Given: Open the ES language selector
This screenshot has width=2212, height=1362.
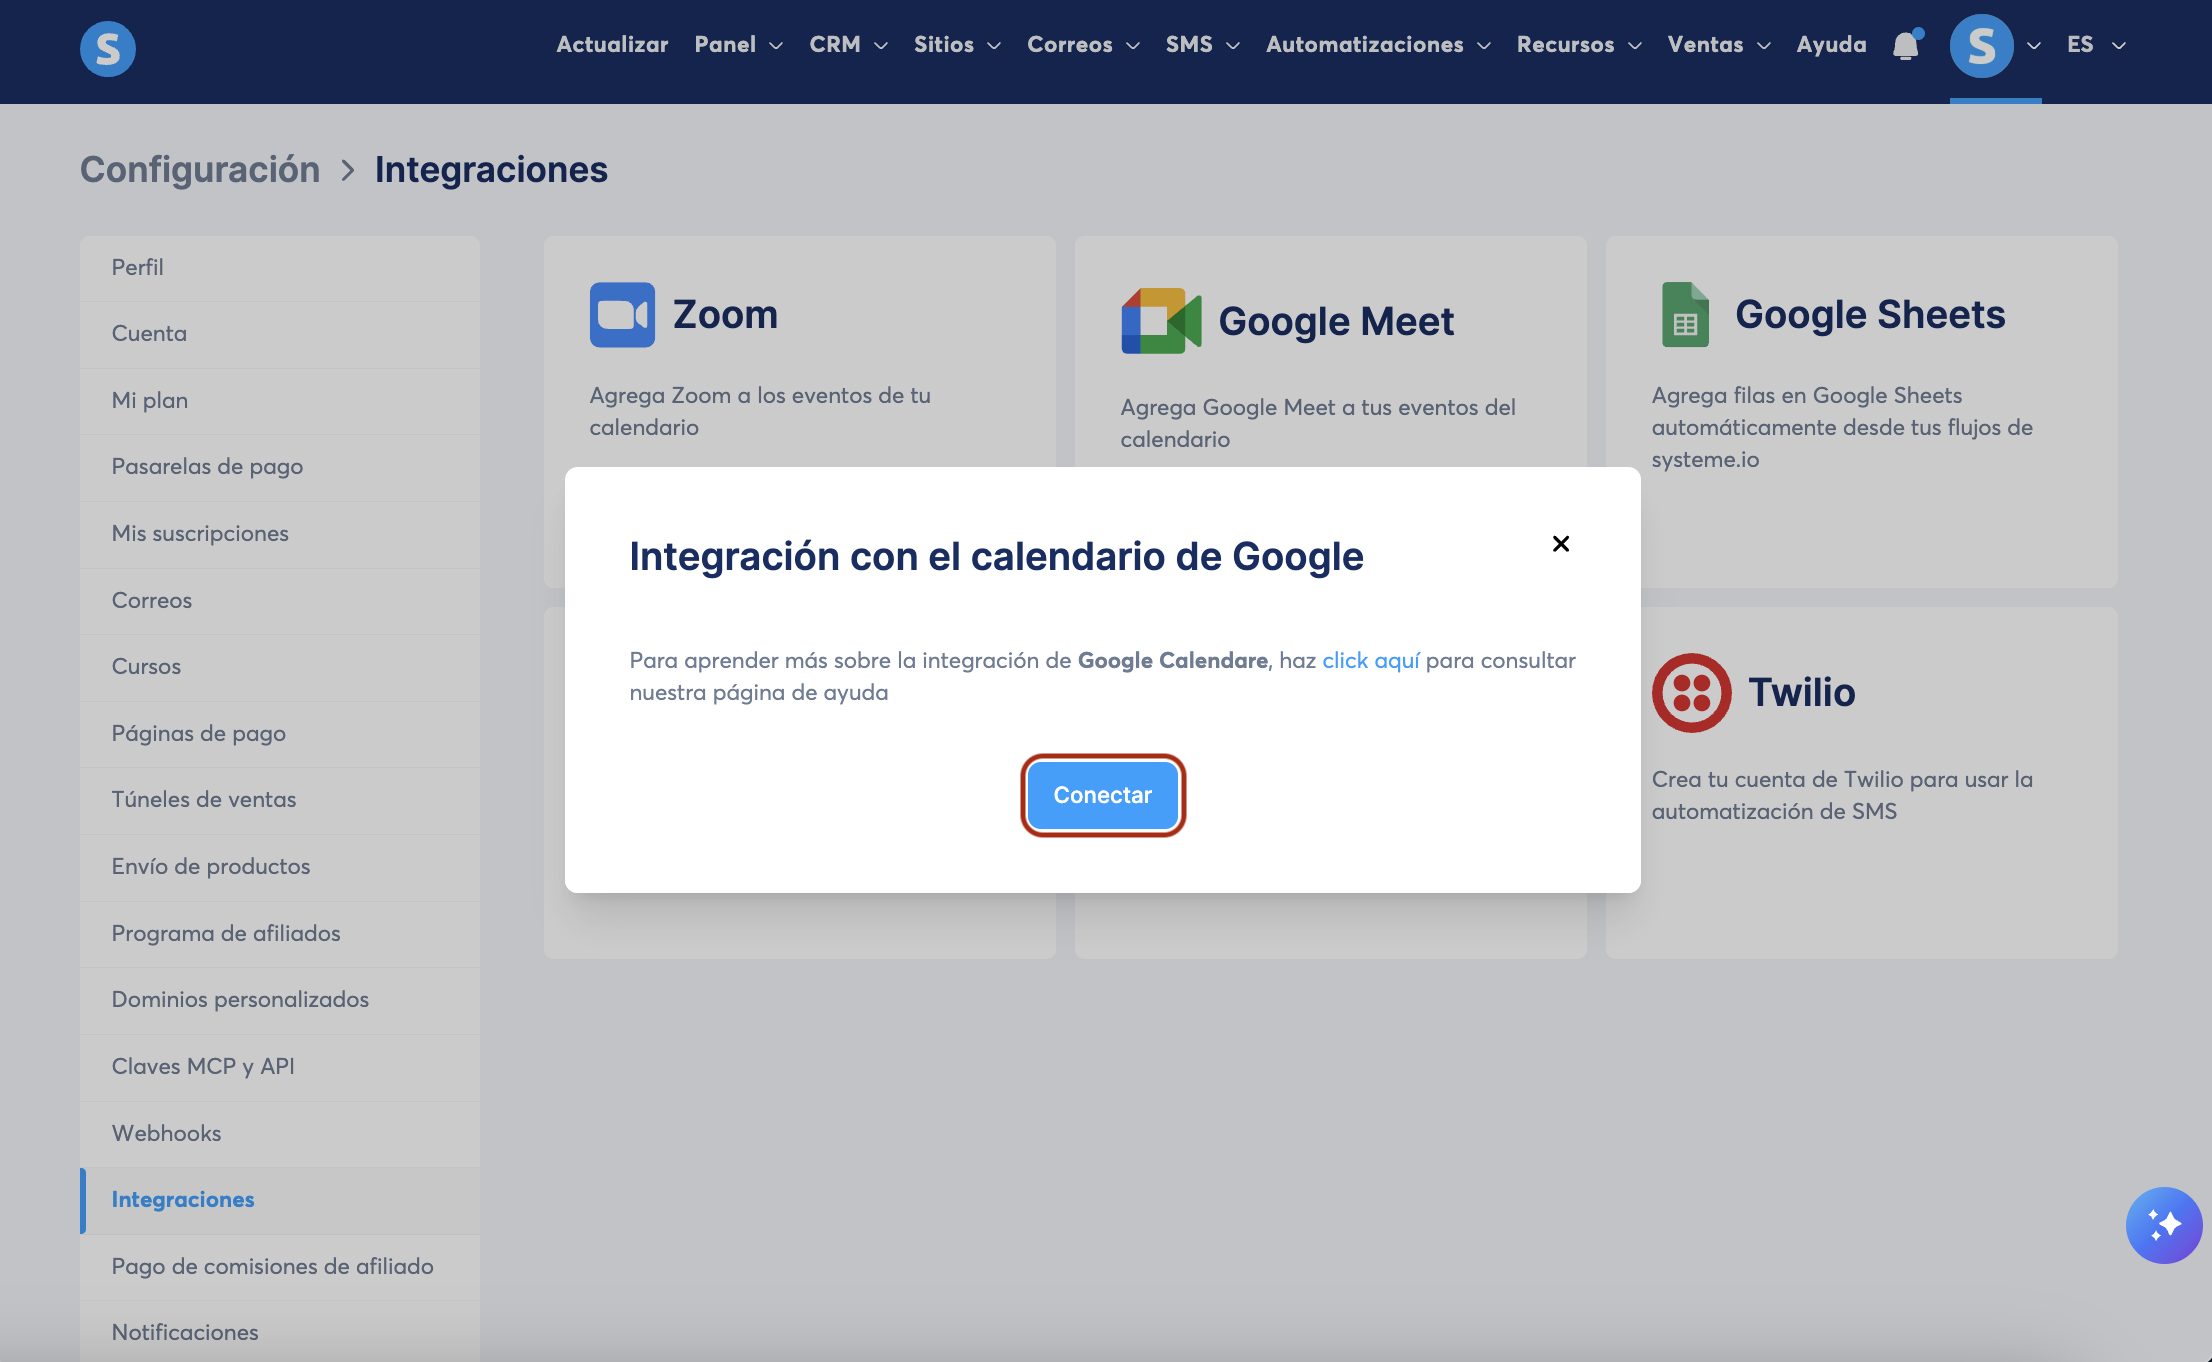Looking at the screenshot, I should [2096, 44].
